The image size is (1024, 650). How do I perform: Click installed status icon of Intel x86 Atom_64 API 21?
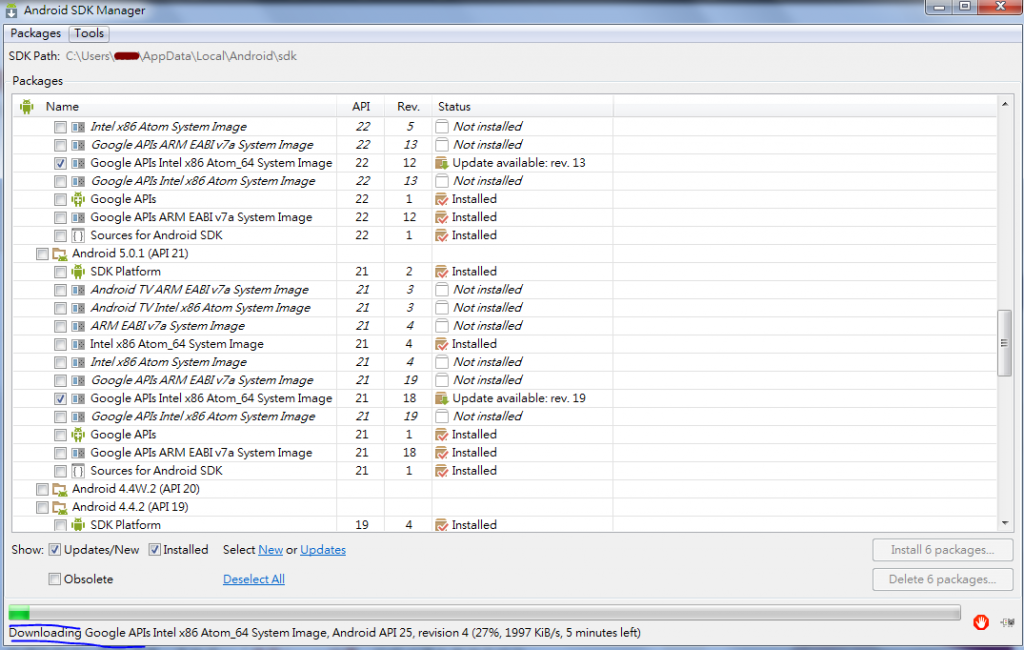[x=442, y=344]
